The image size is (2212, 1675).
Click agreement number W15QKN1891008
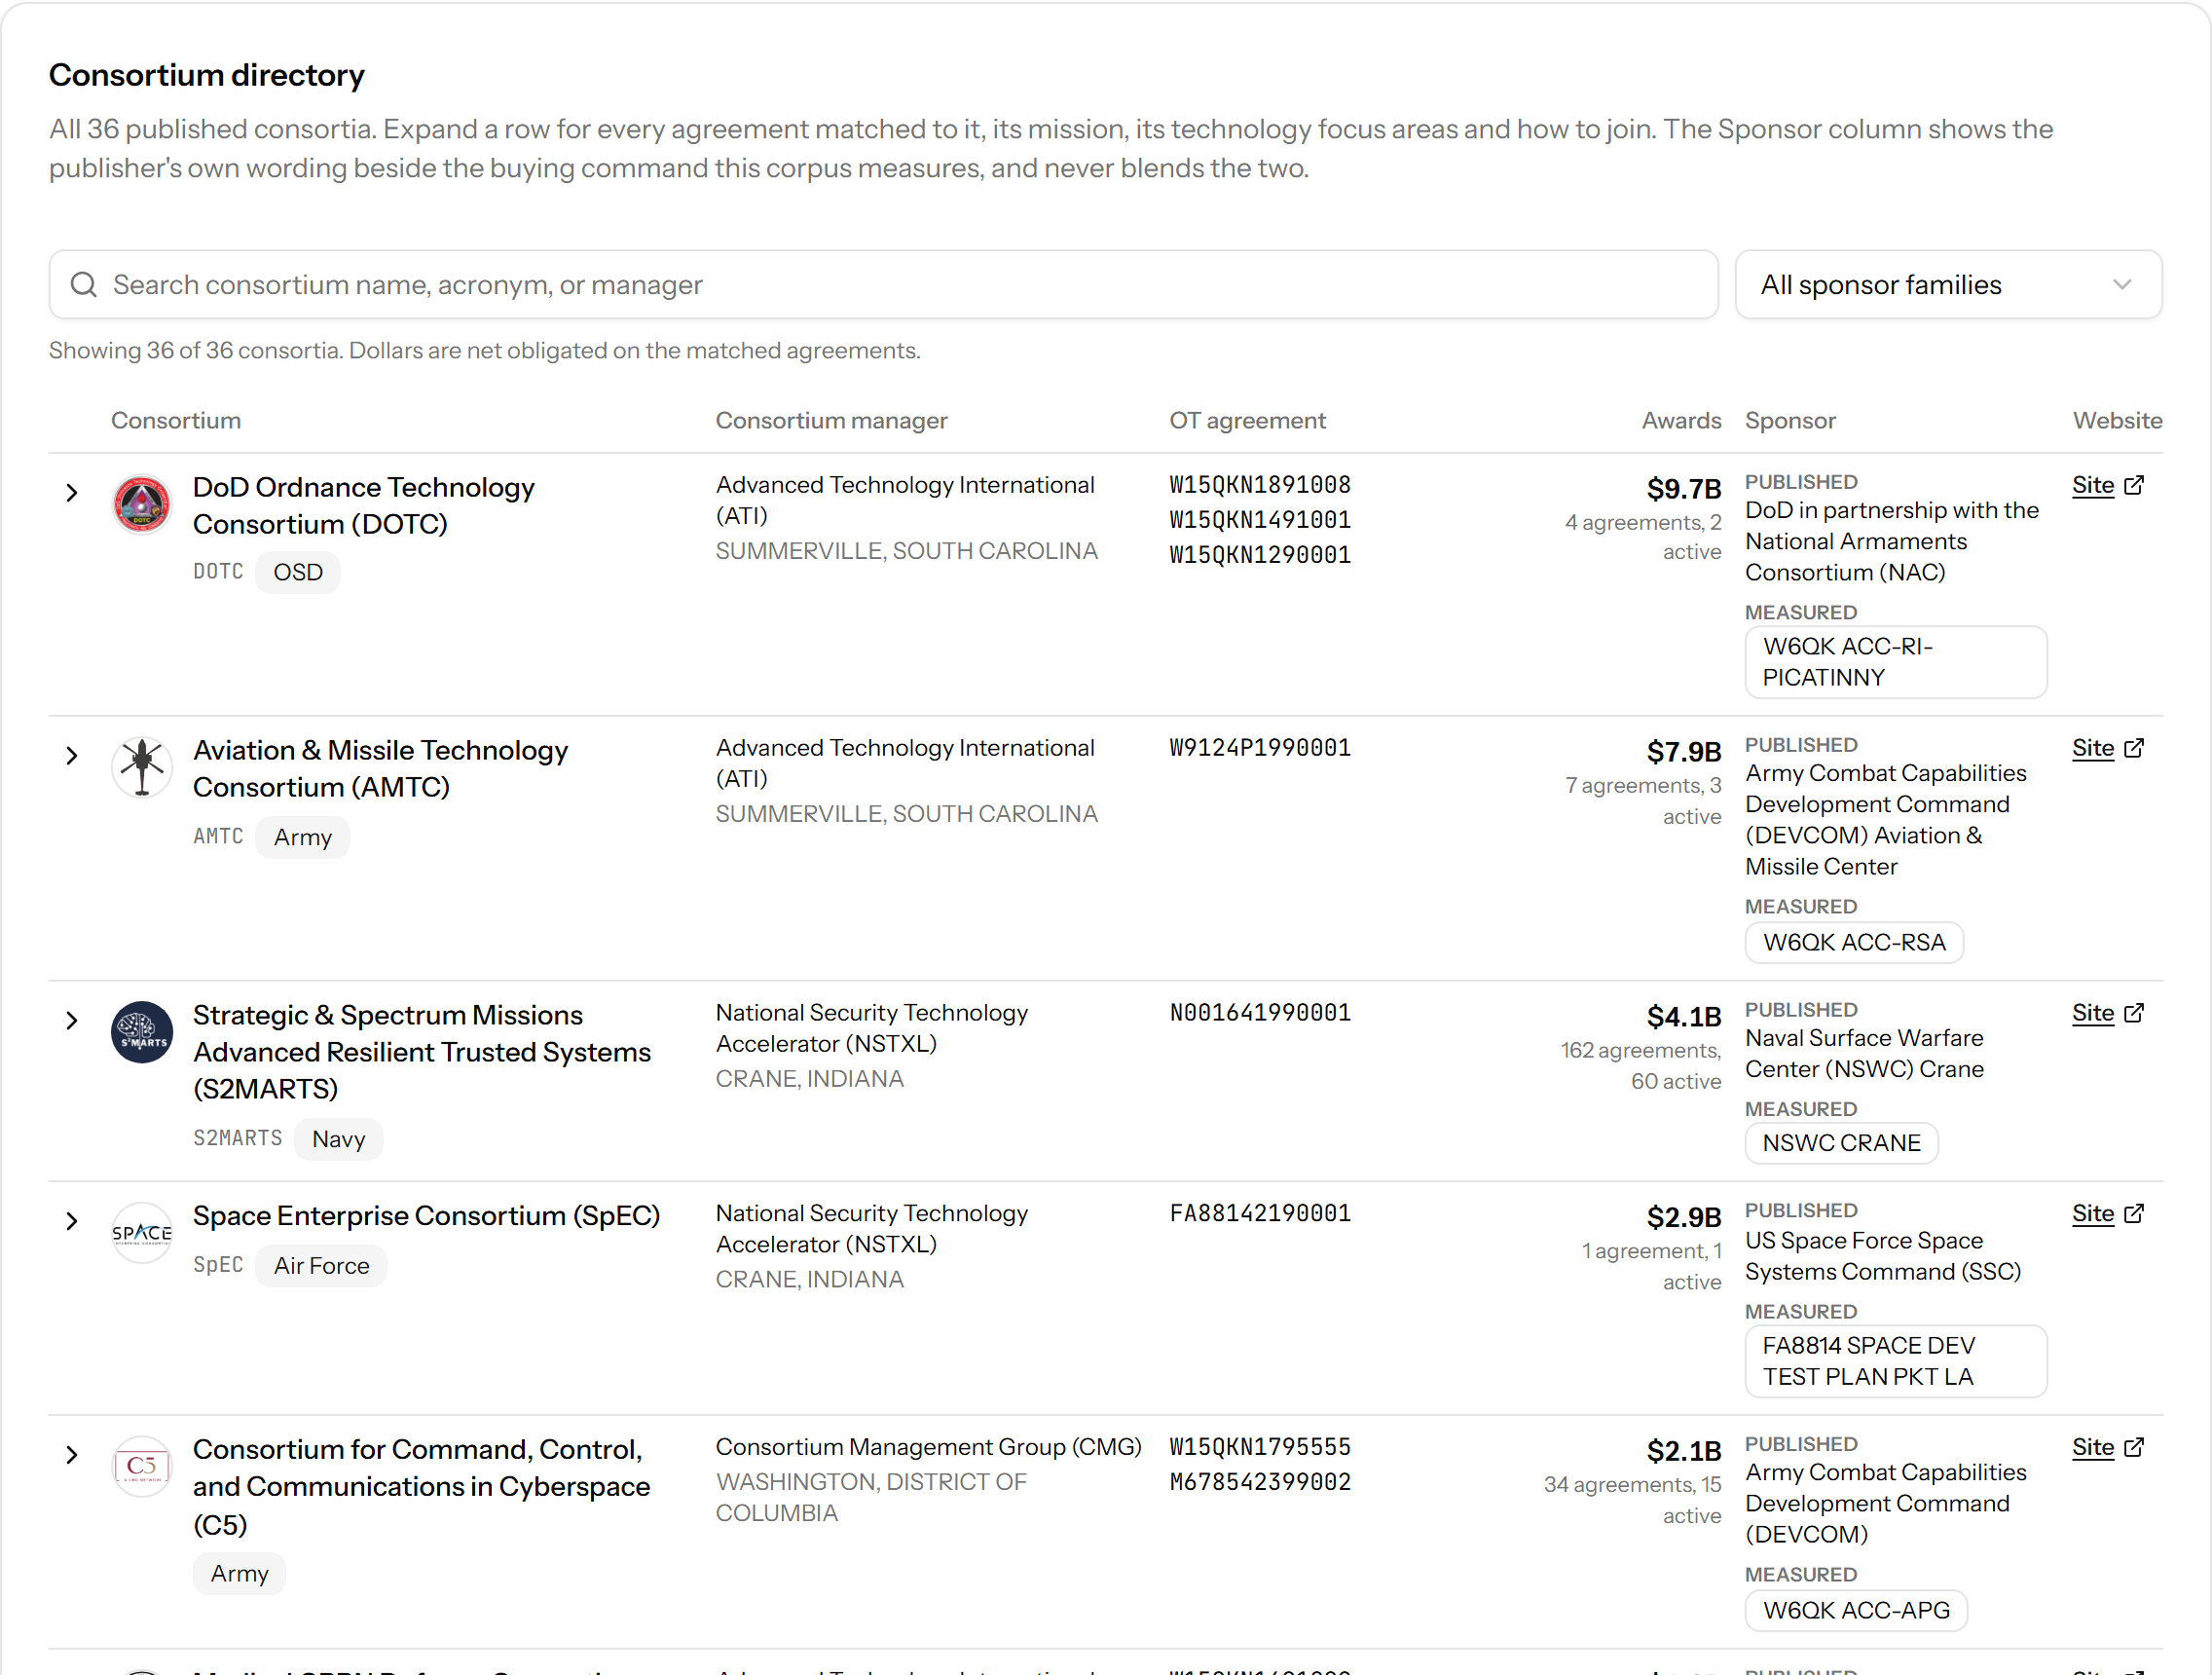coord(1260,485)
